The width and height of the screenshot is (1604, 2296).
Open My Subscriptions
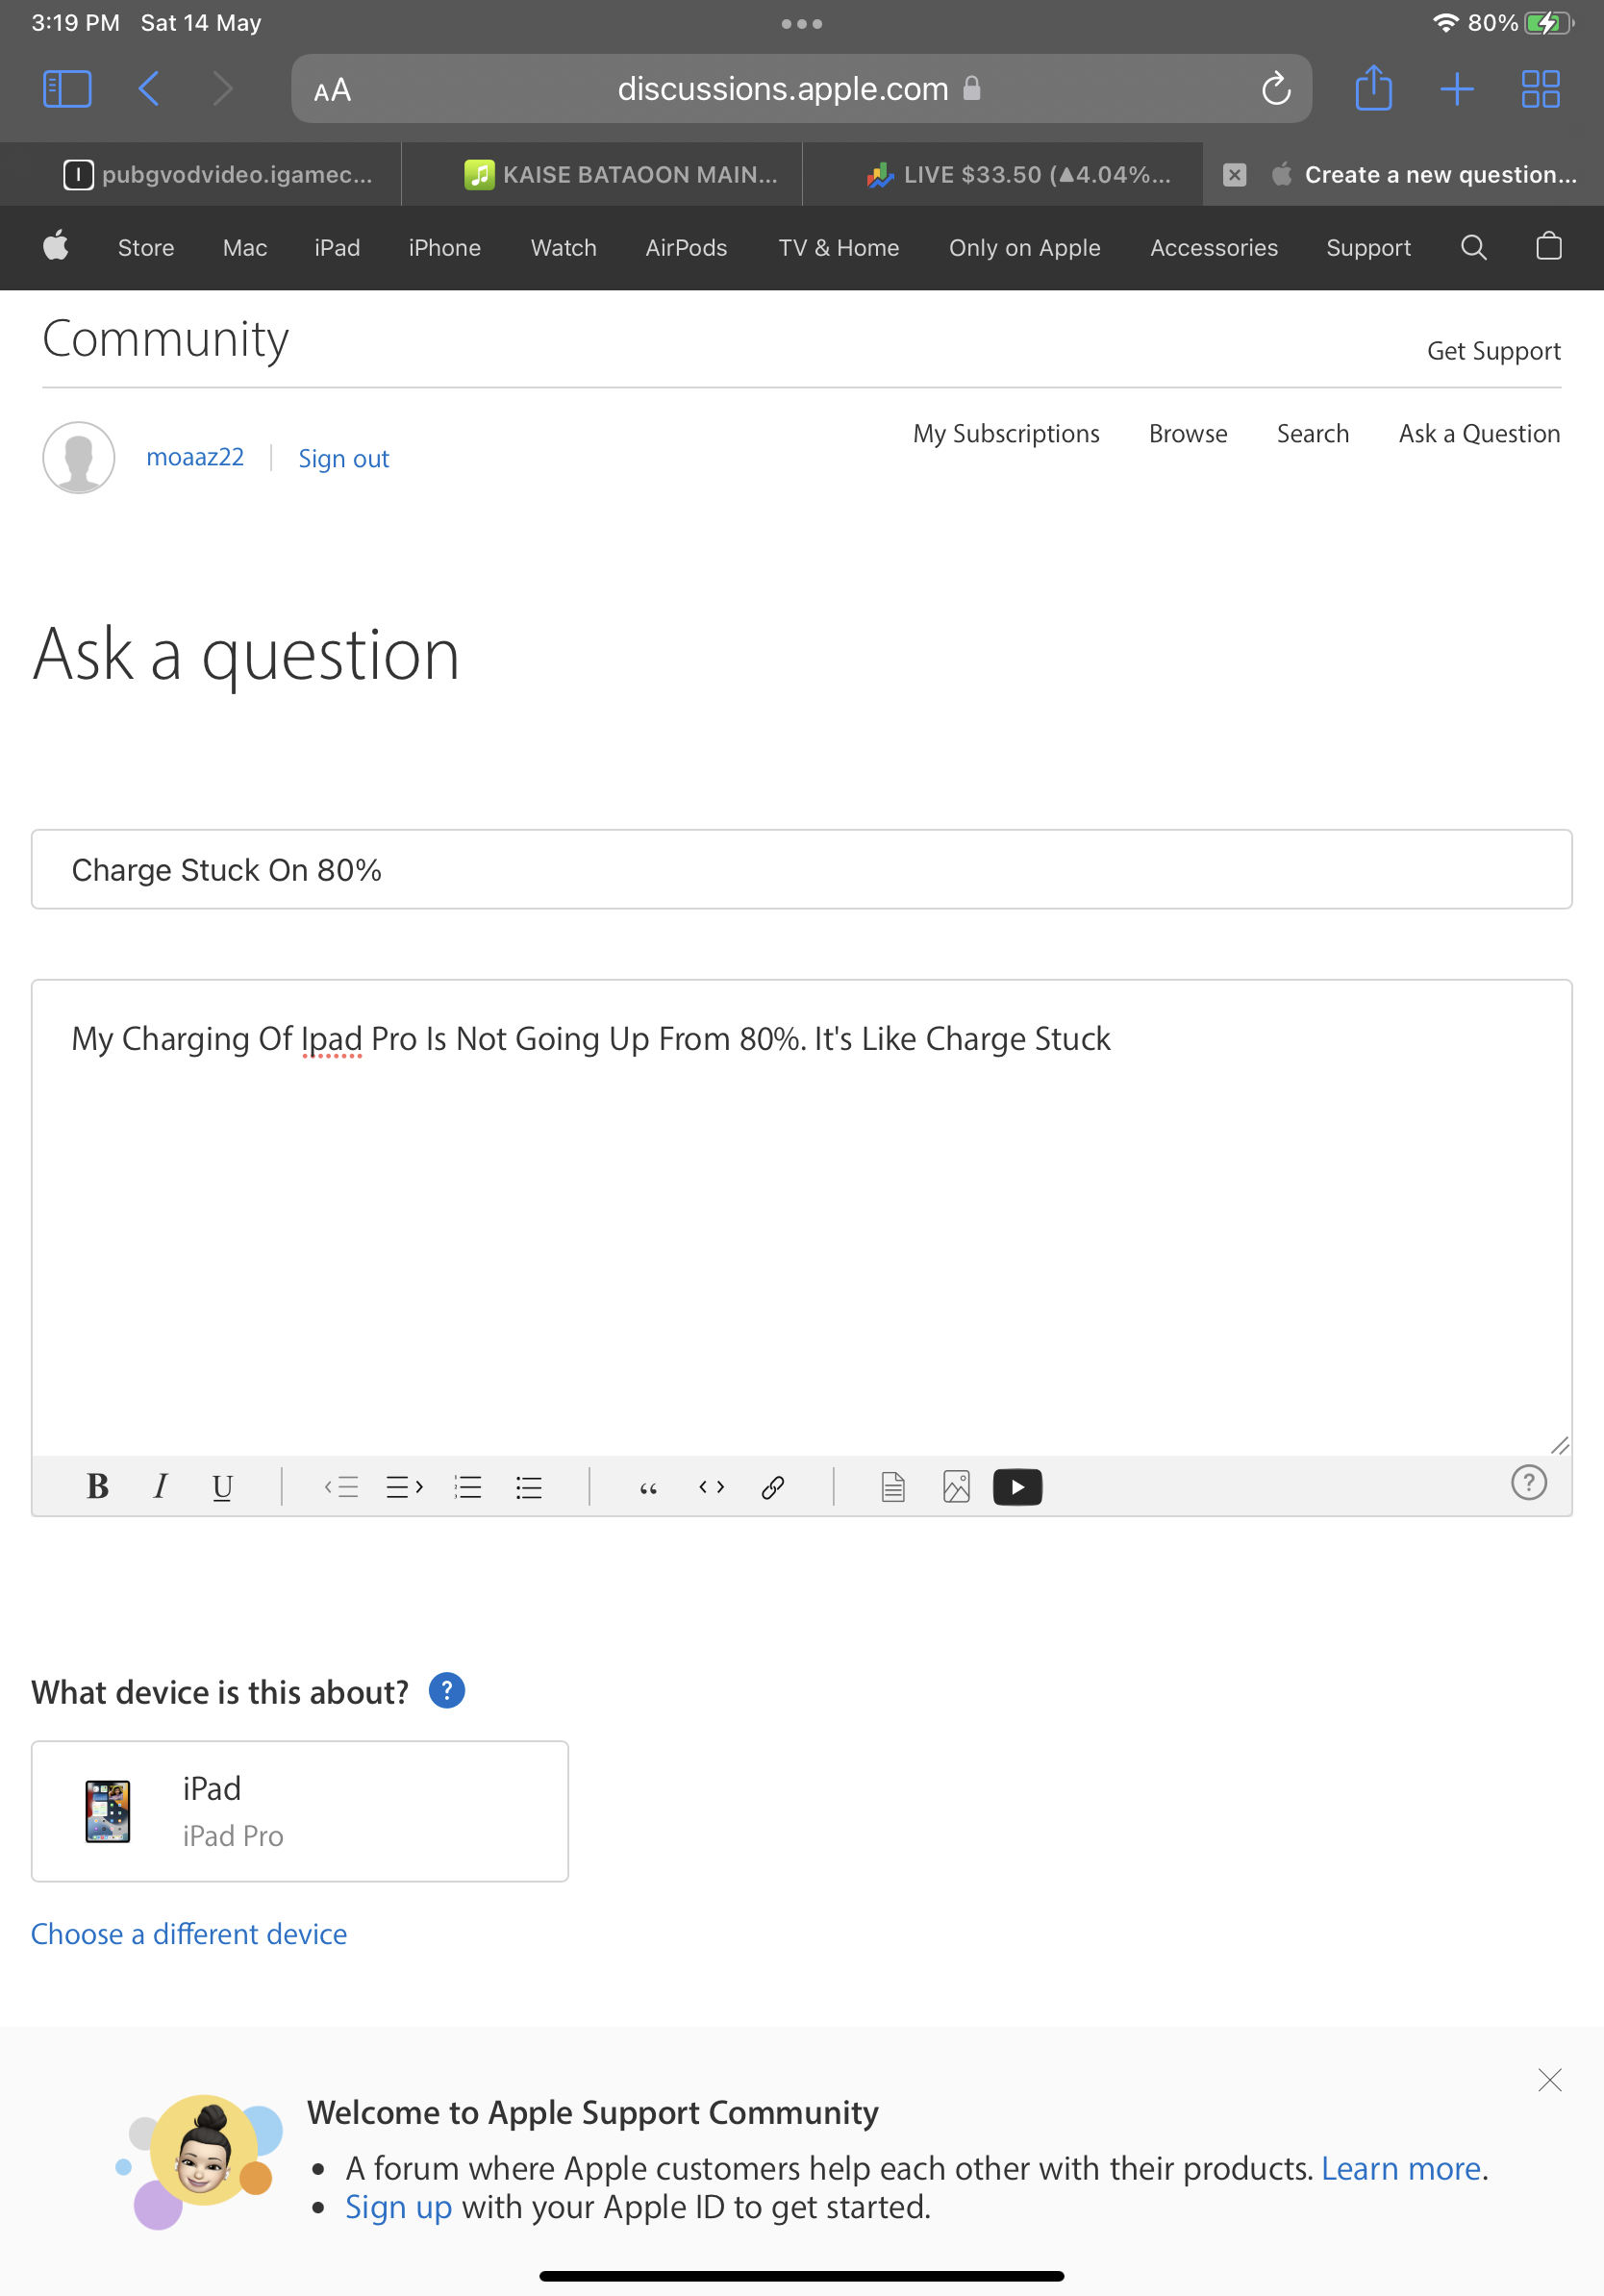(x=1006, y=434)
